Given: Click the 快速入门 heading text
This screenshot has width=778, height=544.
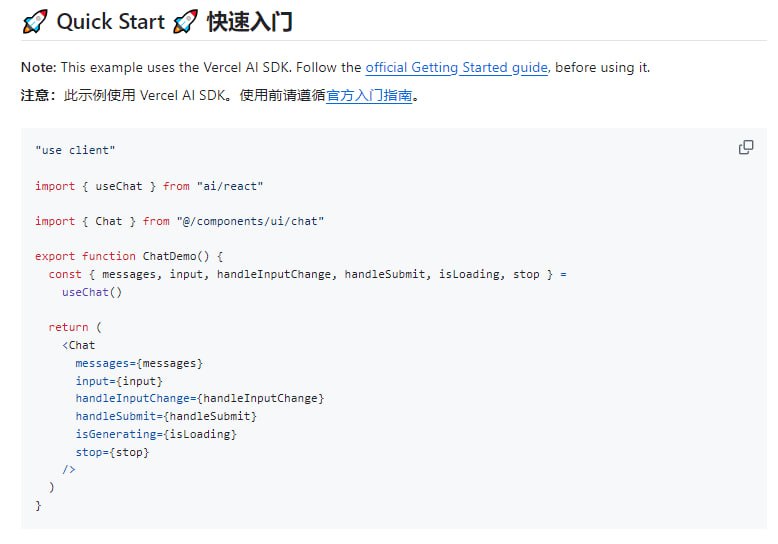Looking at the screenshot, I should [250, 22].
